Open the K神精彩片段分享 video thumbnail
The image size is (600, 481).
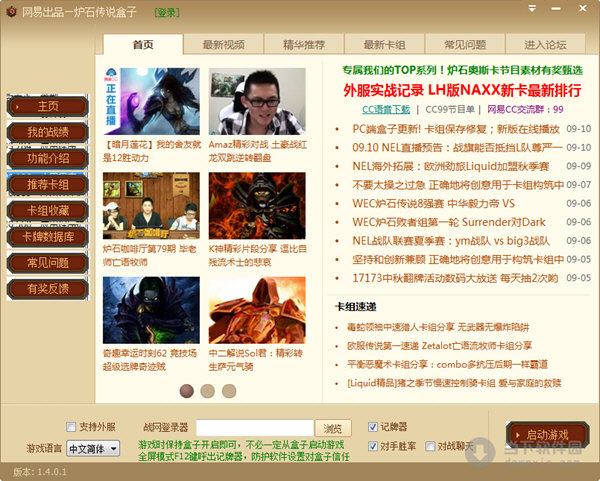pos(257,206)
